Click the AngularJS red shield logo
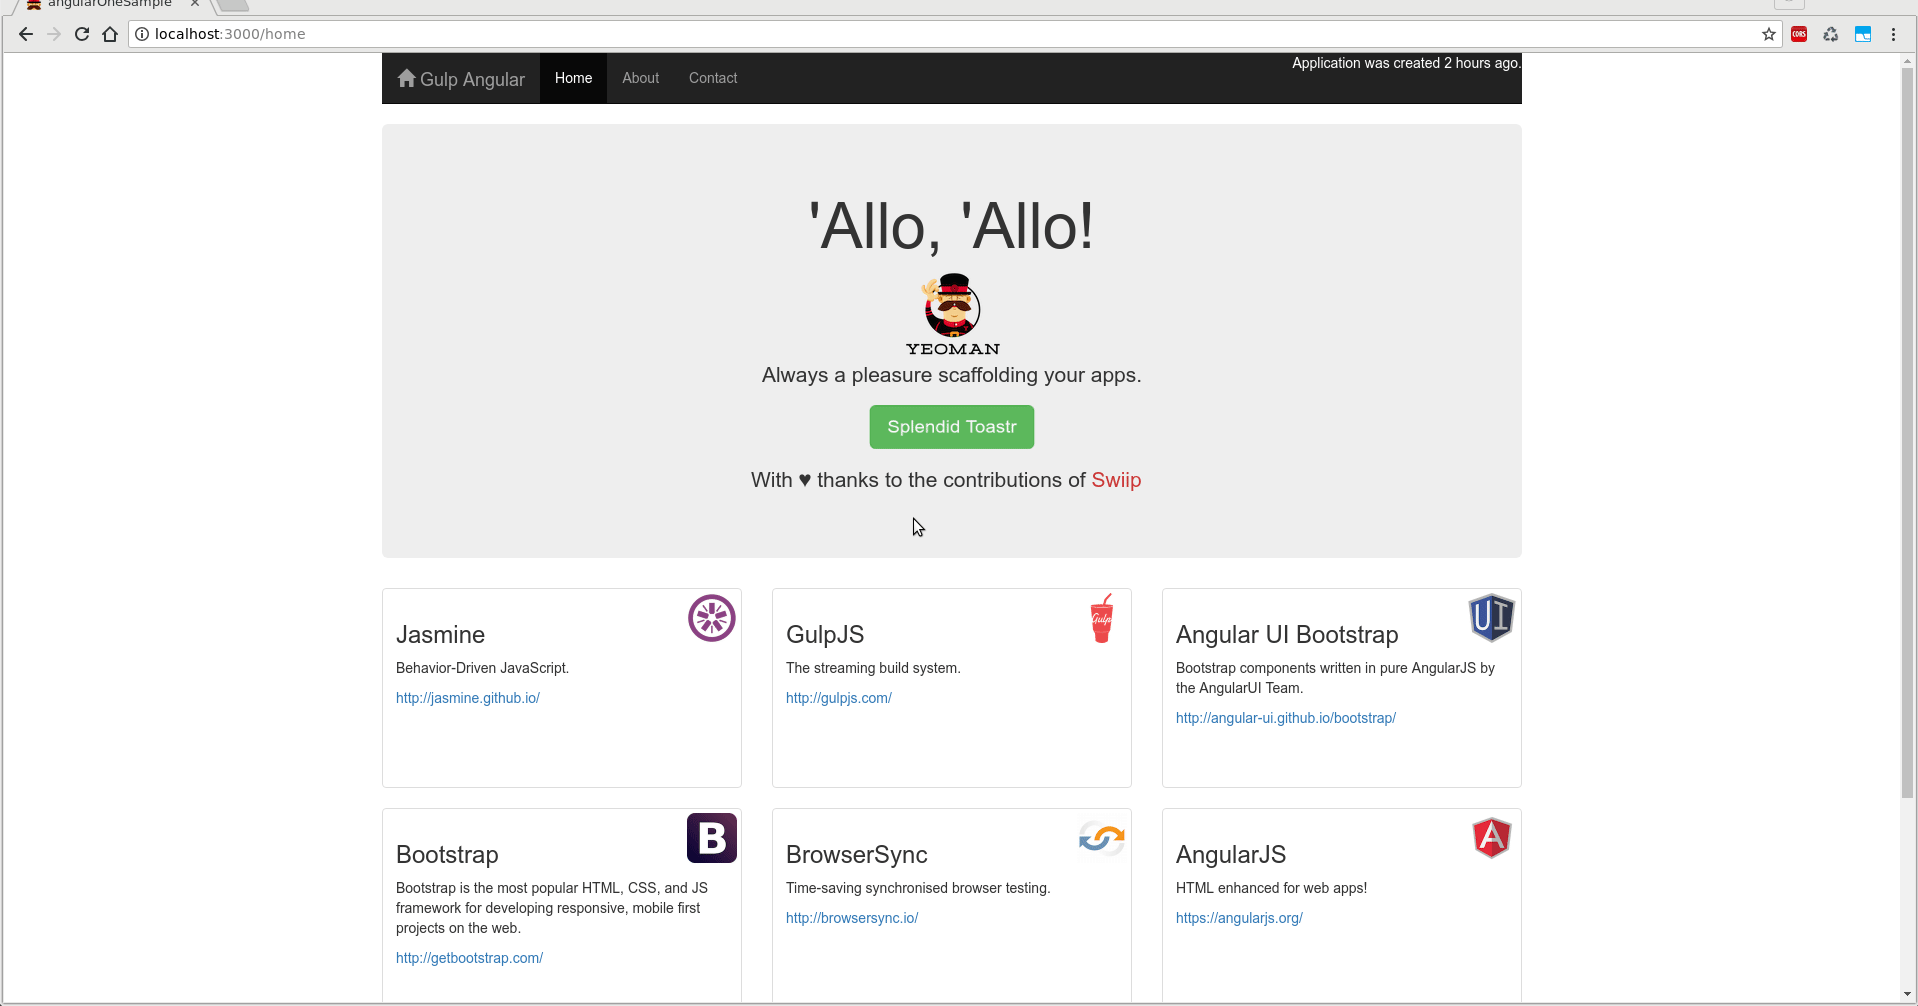The height and width of the screenshot is (1006, 1918). click(1491, 838)
